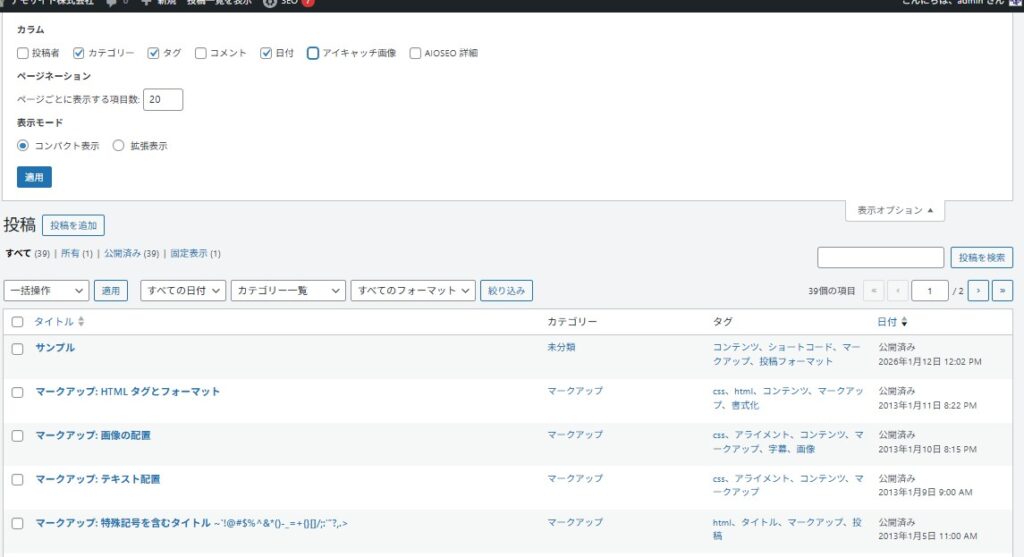Open the 一括操作 bulk actions dropdown
This screenshot has width=1024, height=557.
(47, 291)
